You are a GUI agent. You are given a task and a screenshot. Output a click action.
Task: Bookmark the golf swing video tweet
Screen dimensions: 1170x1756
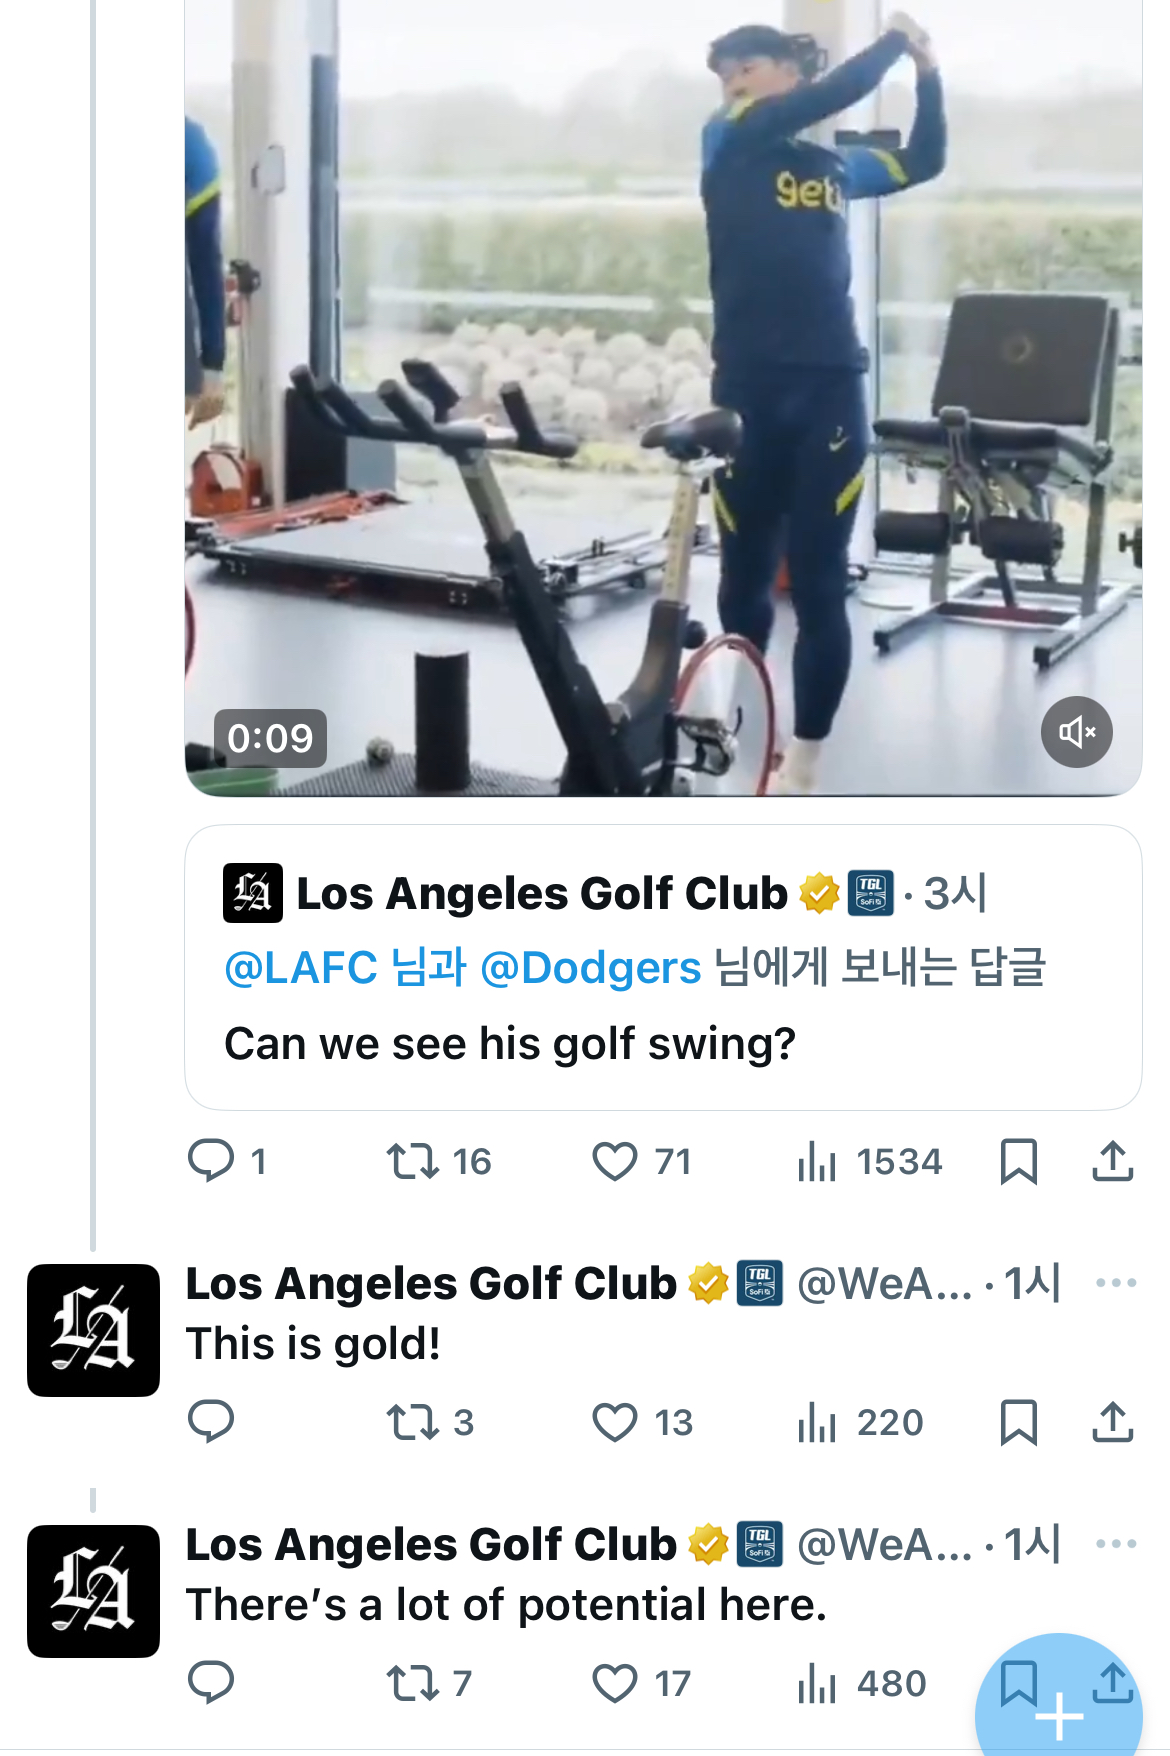(x=1018, y=1161)
